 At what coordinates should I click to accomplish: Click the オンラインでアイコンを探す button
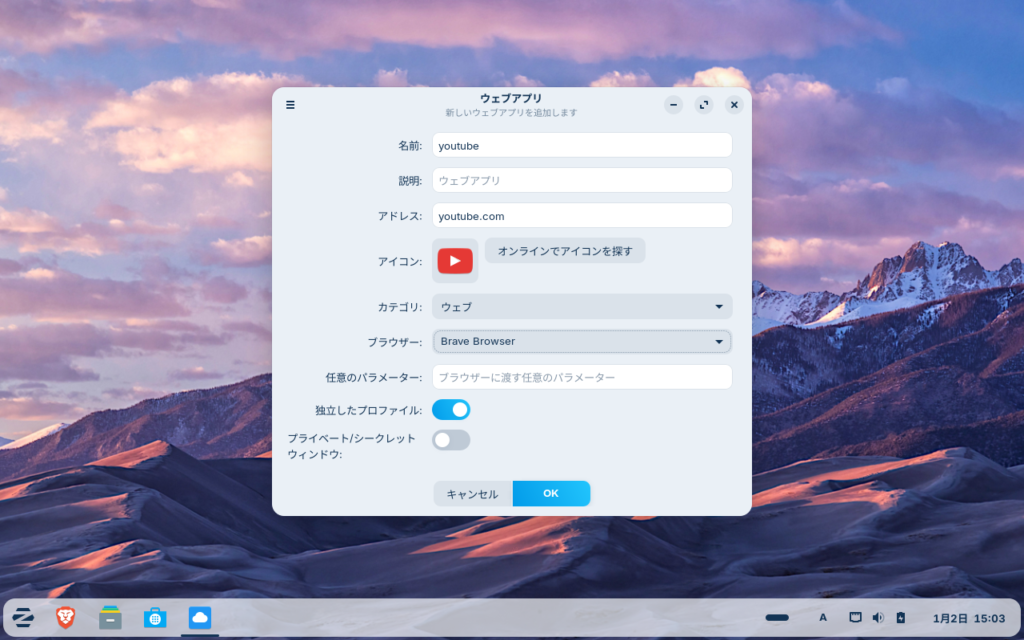(565, 251)
